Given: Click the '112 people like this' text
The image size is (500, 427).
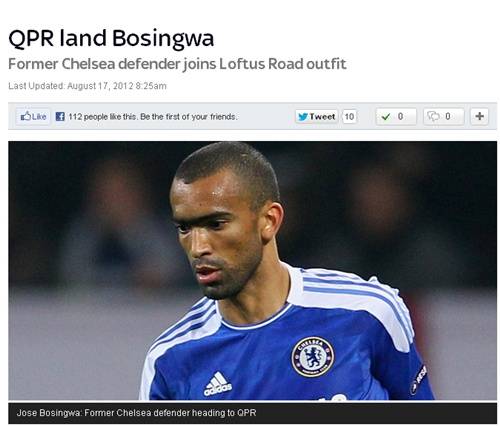Looking at the screenshot, I should click(153, 117).
